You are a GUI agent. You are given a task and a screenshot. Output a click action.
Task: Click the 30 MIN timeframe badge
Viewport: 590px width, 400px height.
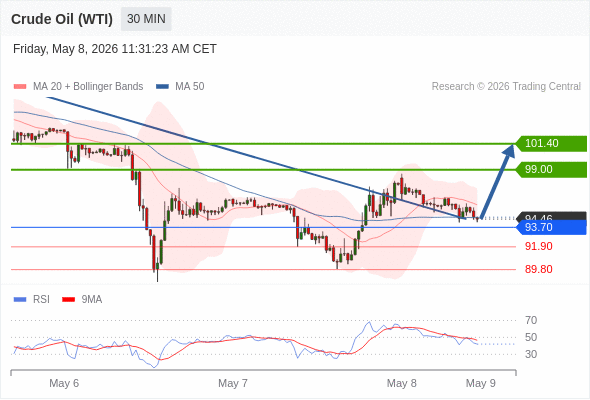146,19
